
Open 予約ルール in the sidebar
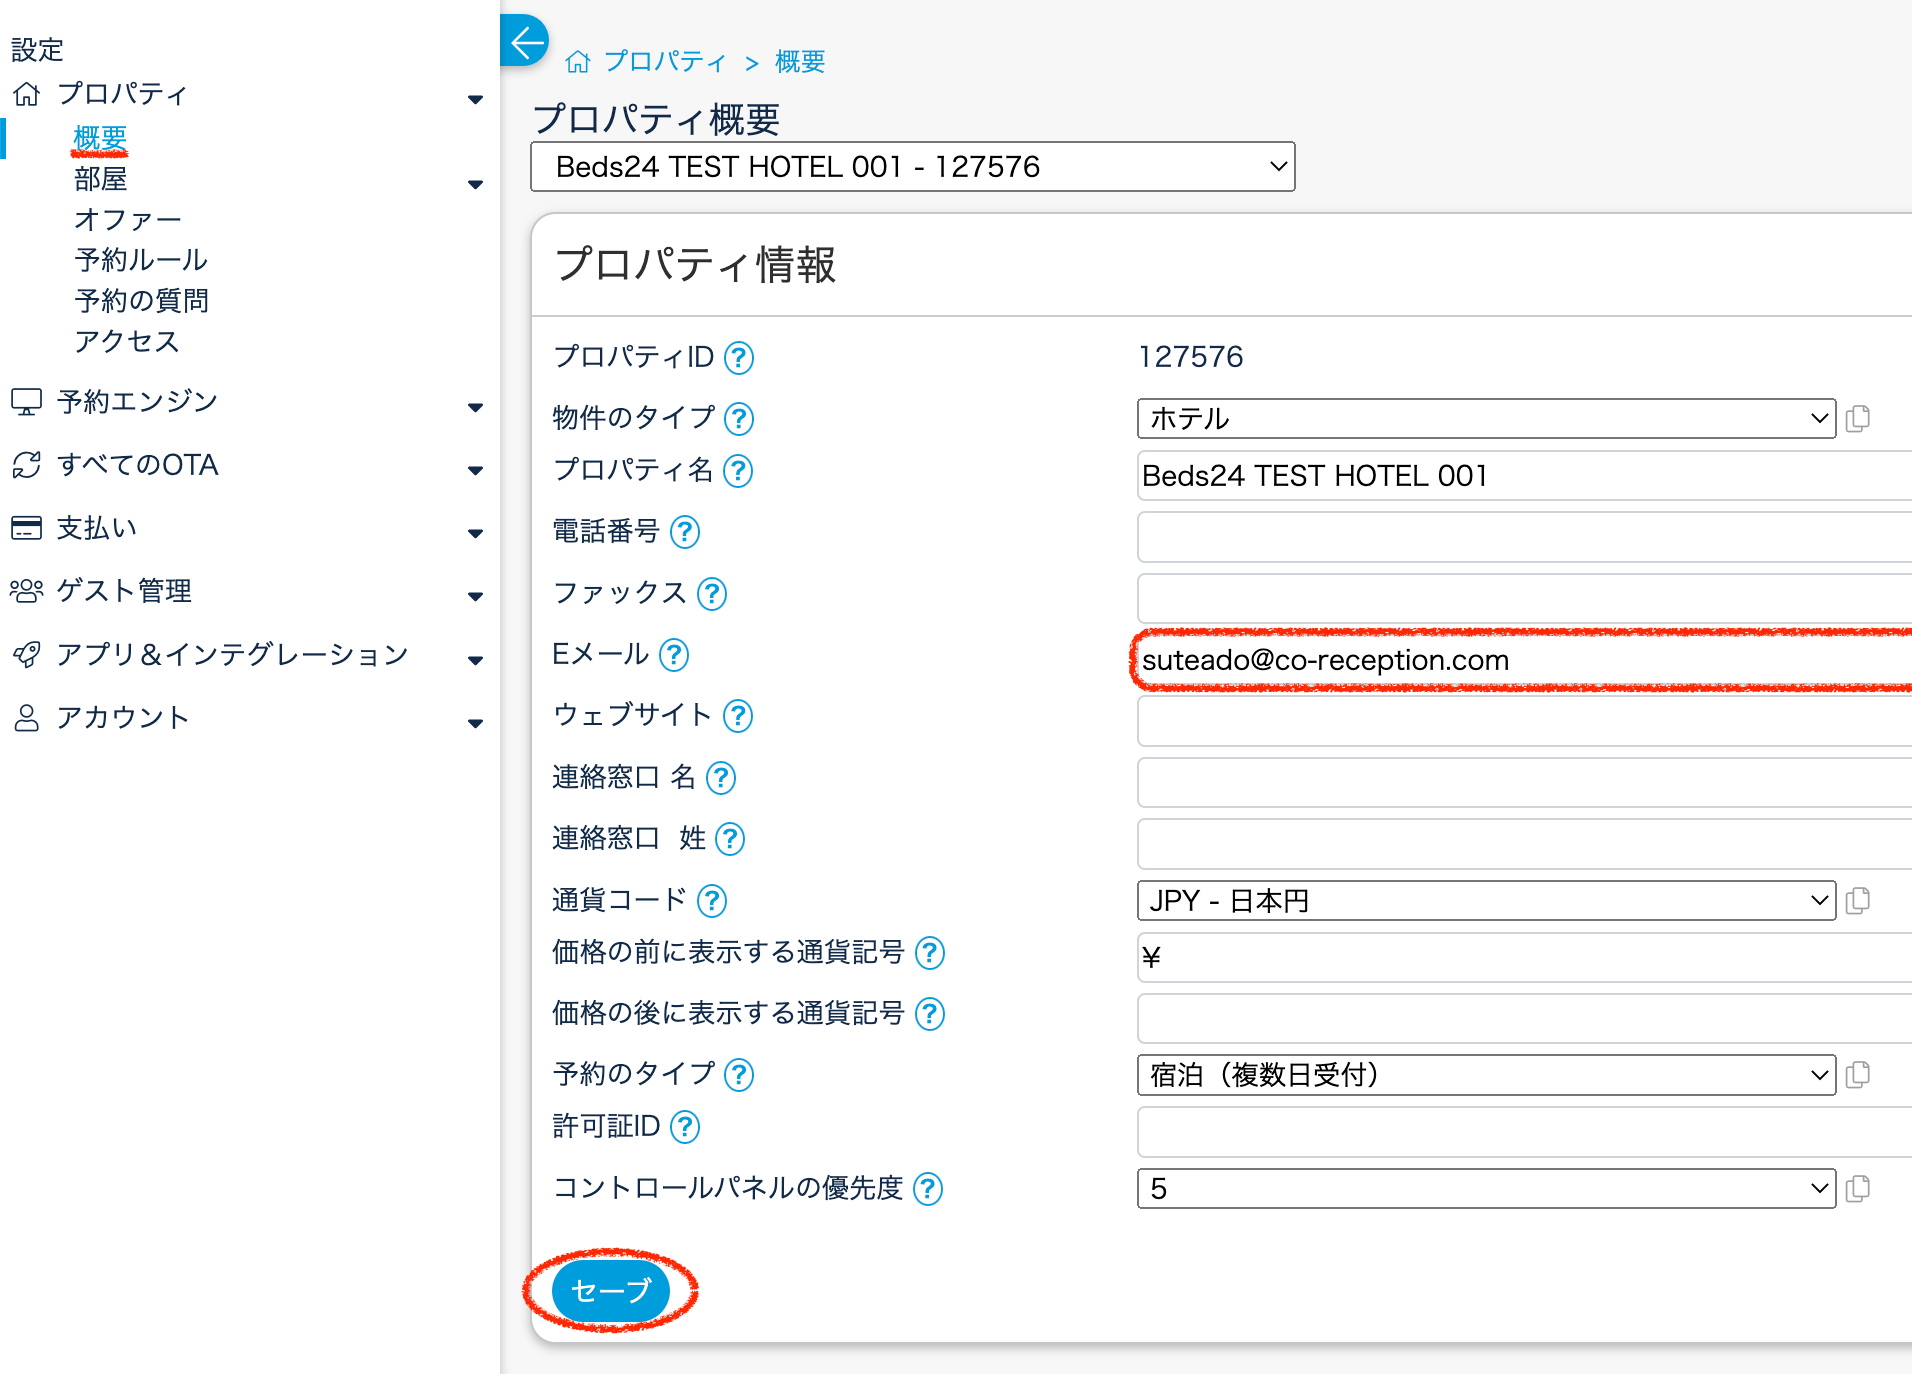[x=141, y=260]
